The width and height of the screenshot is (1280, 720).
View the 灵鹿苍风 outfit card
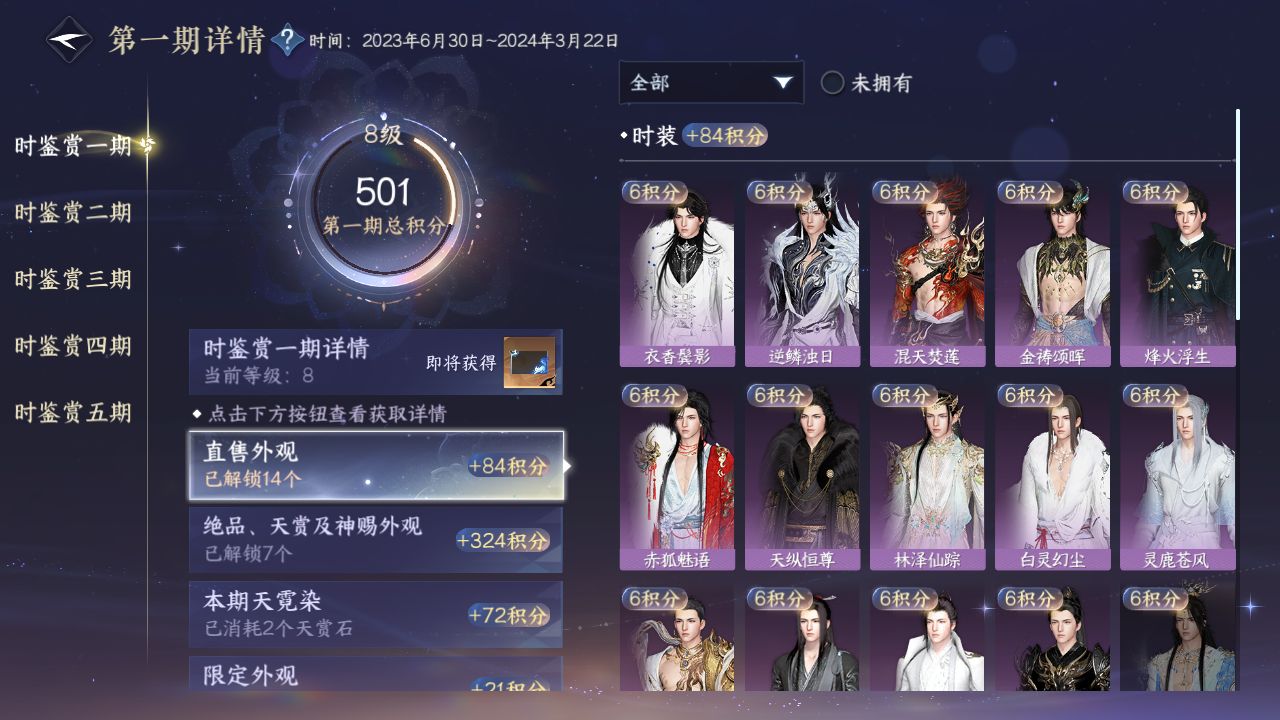tap(1178, 477)
